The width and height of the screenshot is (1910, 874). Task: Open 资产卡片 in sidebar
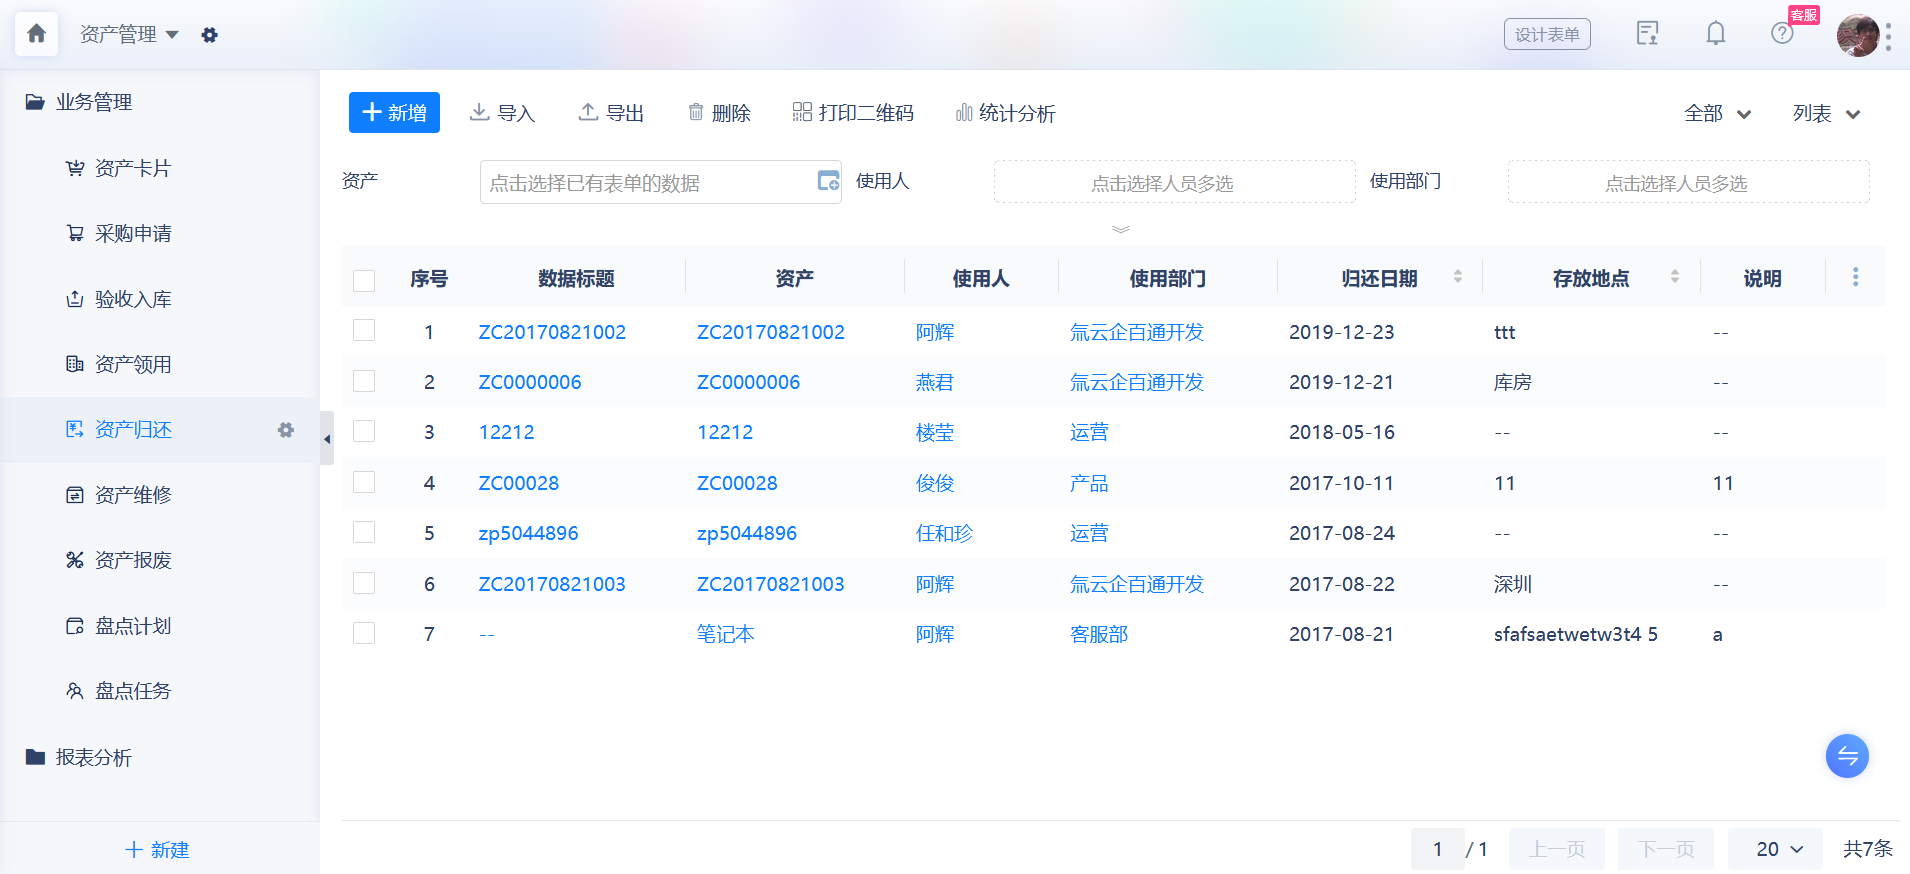pyautogui.click(x=133, y=168)
